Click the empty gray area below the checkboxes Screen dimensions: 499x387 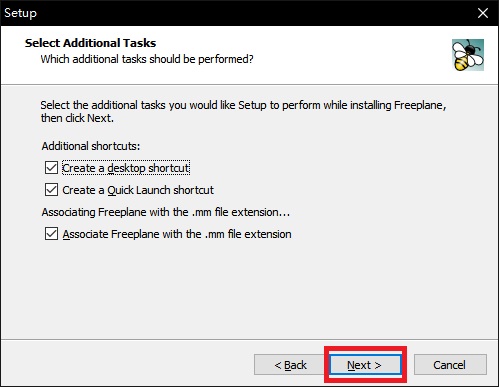coord(249,290)
